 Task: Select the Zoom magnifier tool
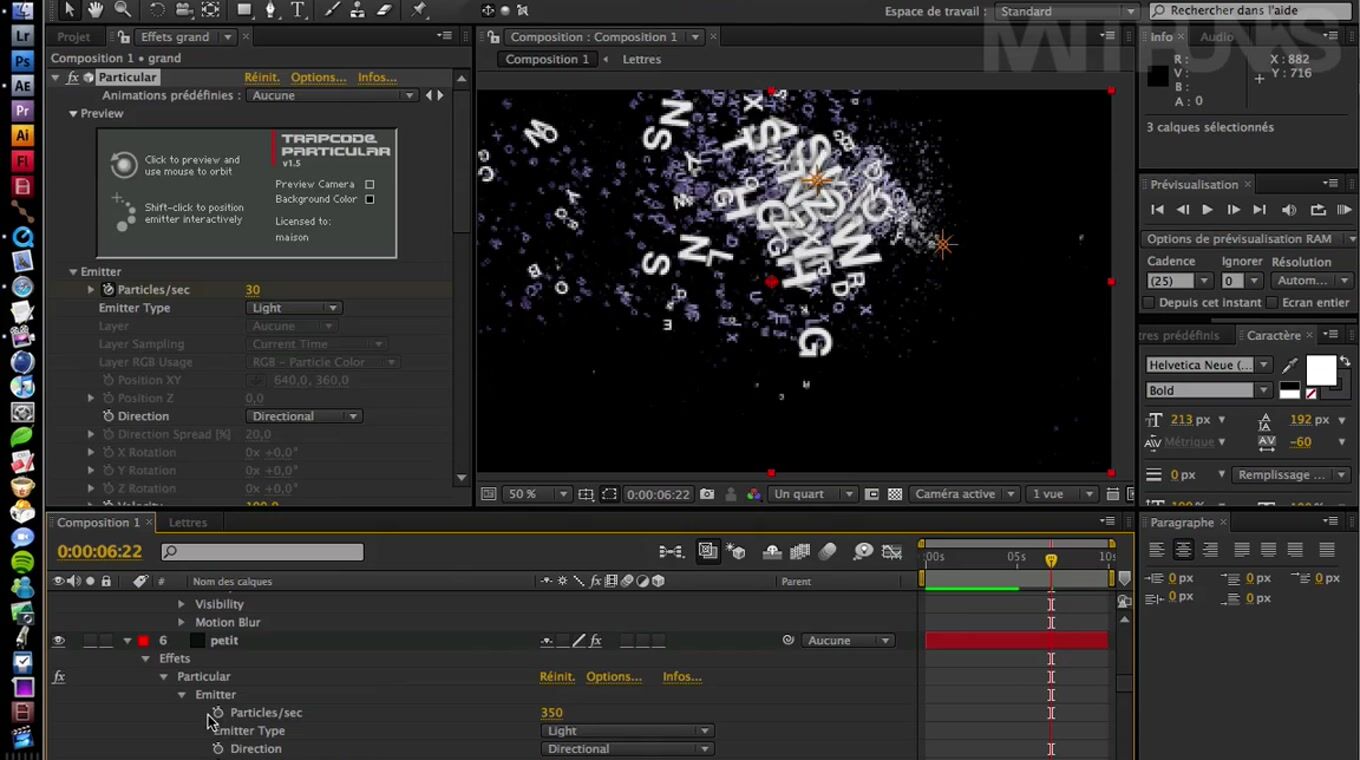pos(122,10)
